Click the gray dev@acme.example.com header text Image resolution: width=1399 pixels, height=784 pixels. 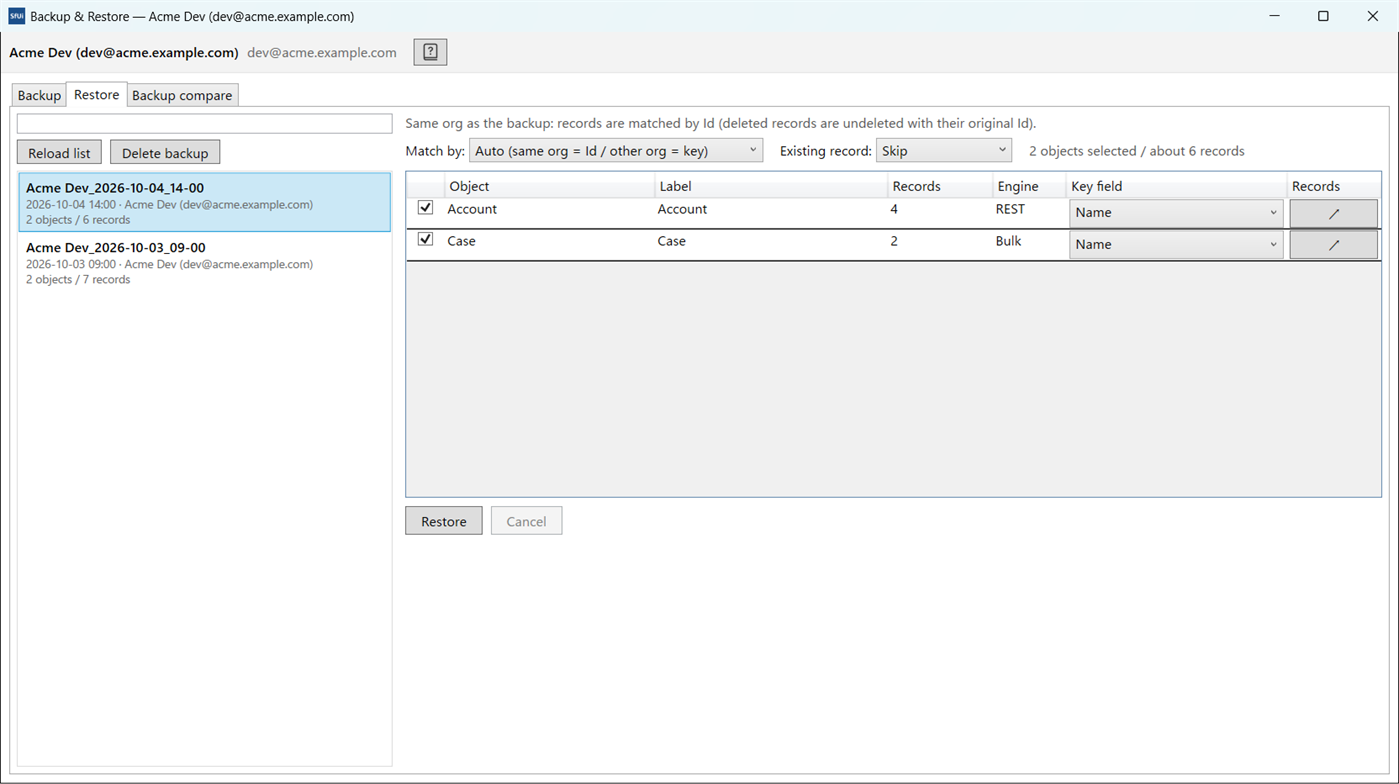pyautogui.click(x=322, y=52)
